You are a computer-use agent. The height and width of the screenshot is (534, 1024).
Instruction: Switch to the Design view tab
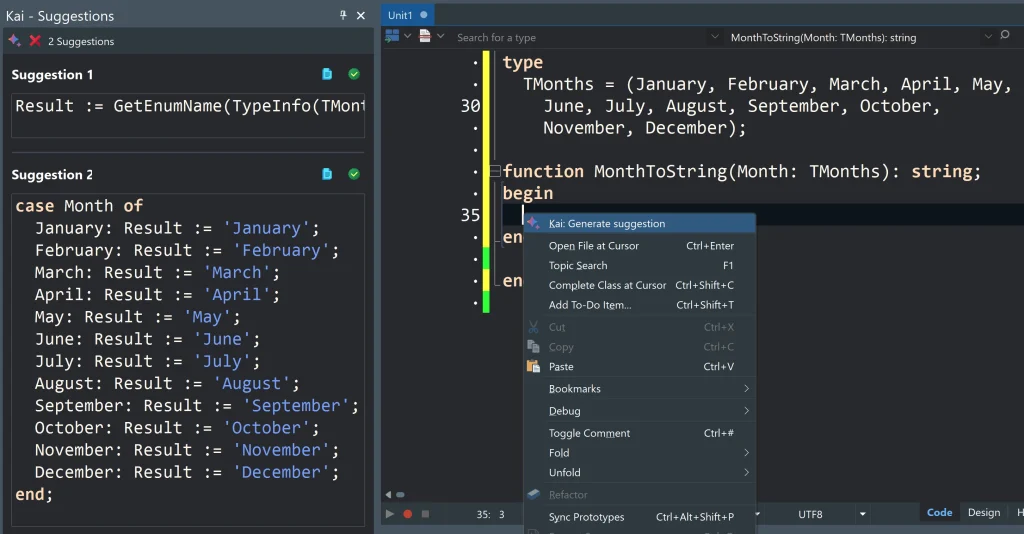[984, 513]
